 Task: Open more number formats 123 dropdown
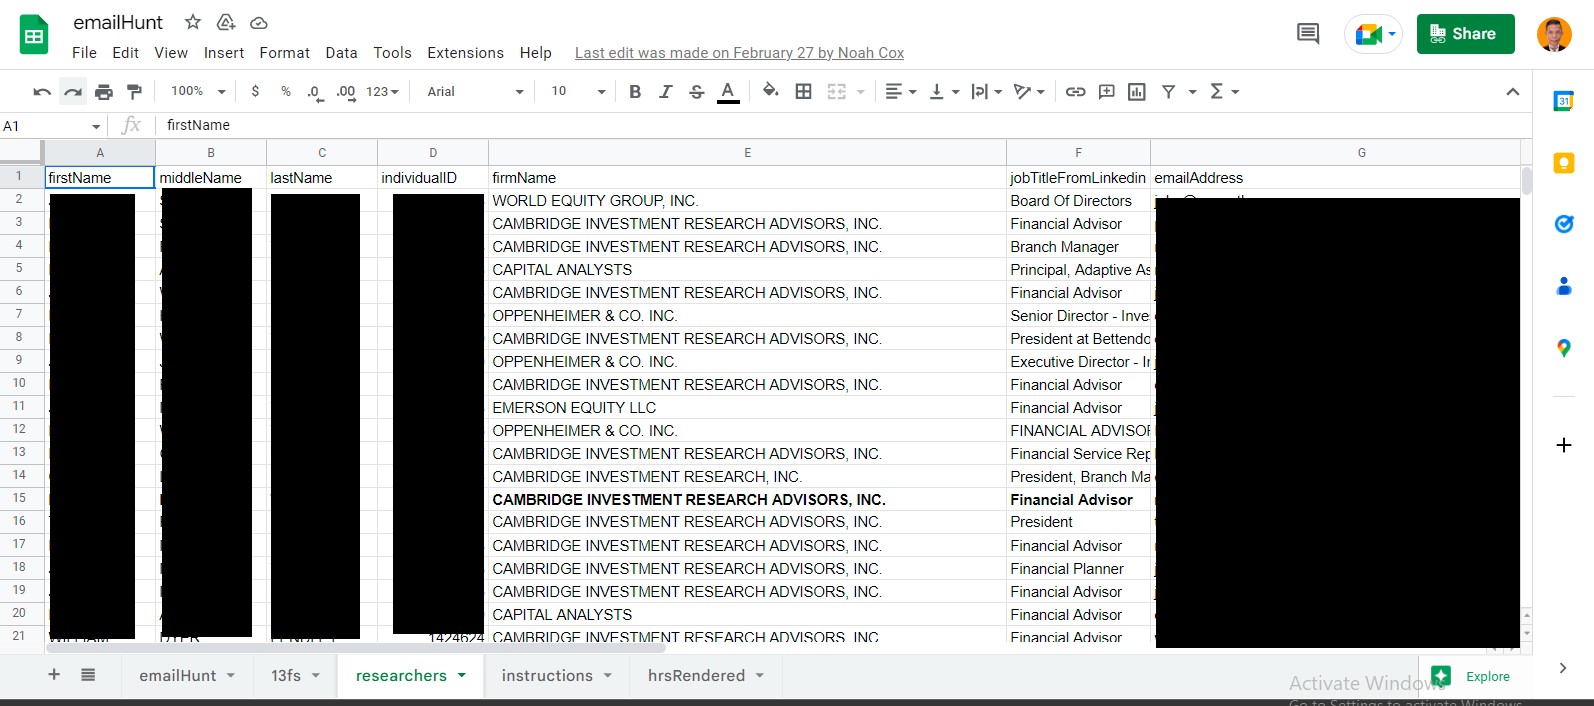pyautogui.click(x=382, y=92)
